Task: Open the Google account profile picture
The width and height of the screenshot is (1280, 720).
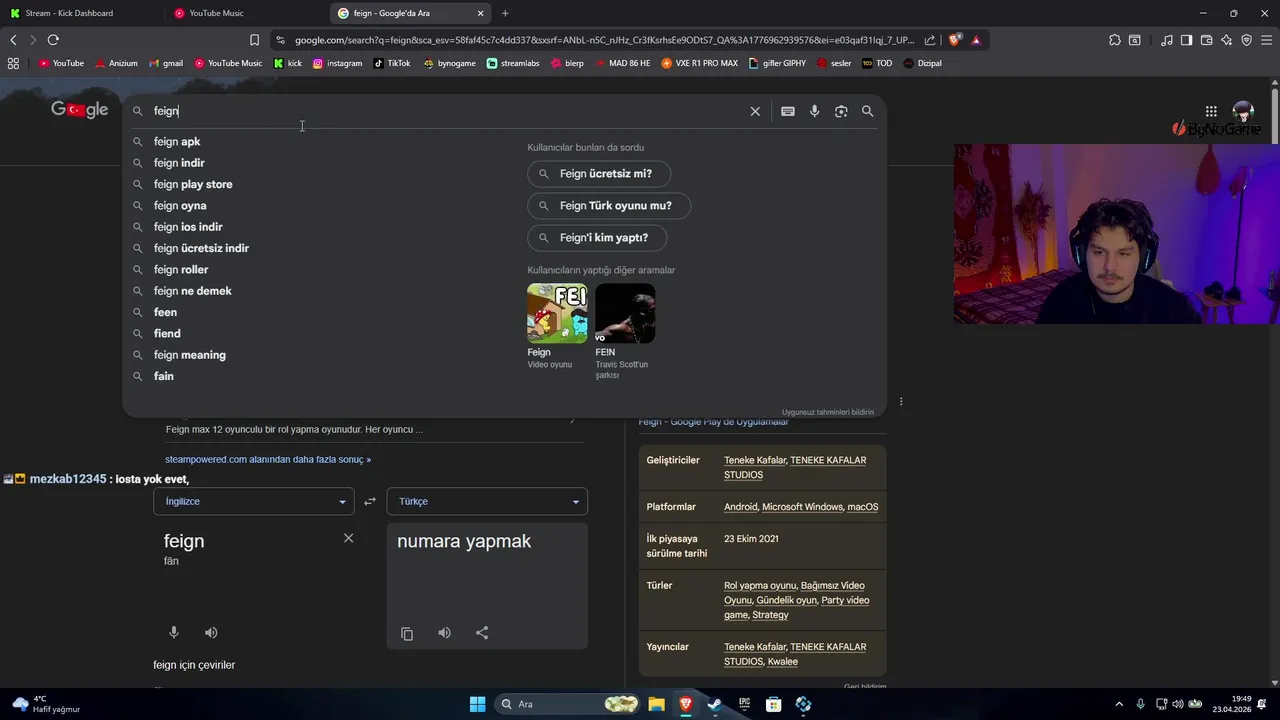Action: (x=1243, y=110)
